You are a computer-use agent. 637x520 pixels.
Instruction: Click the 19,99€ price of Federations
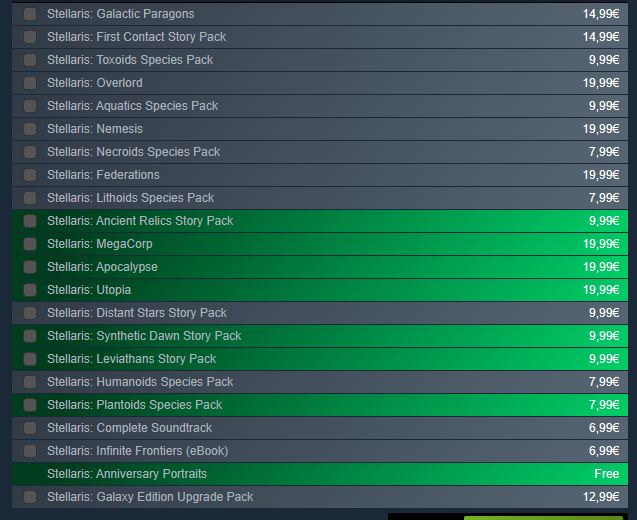601,175
